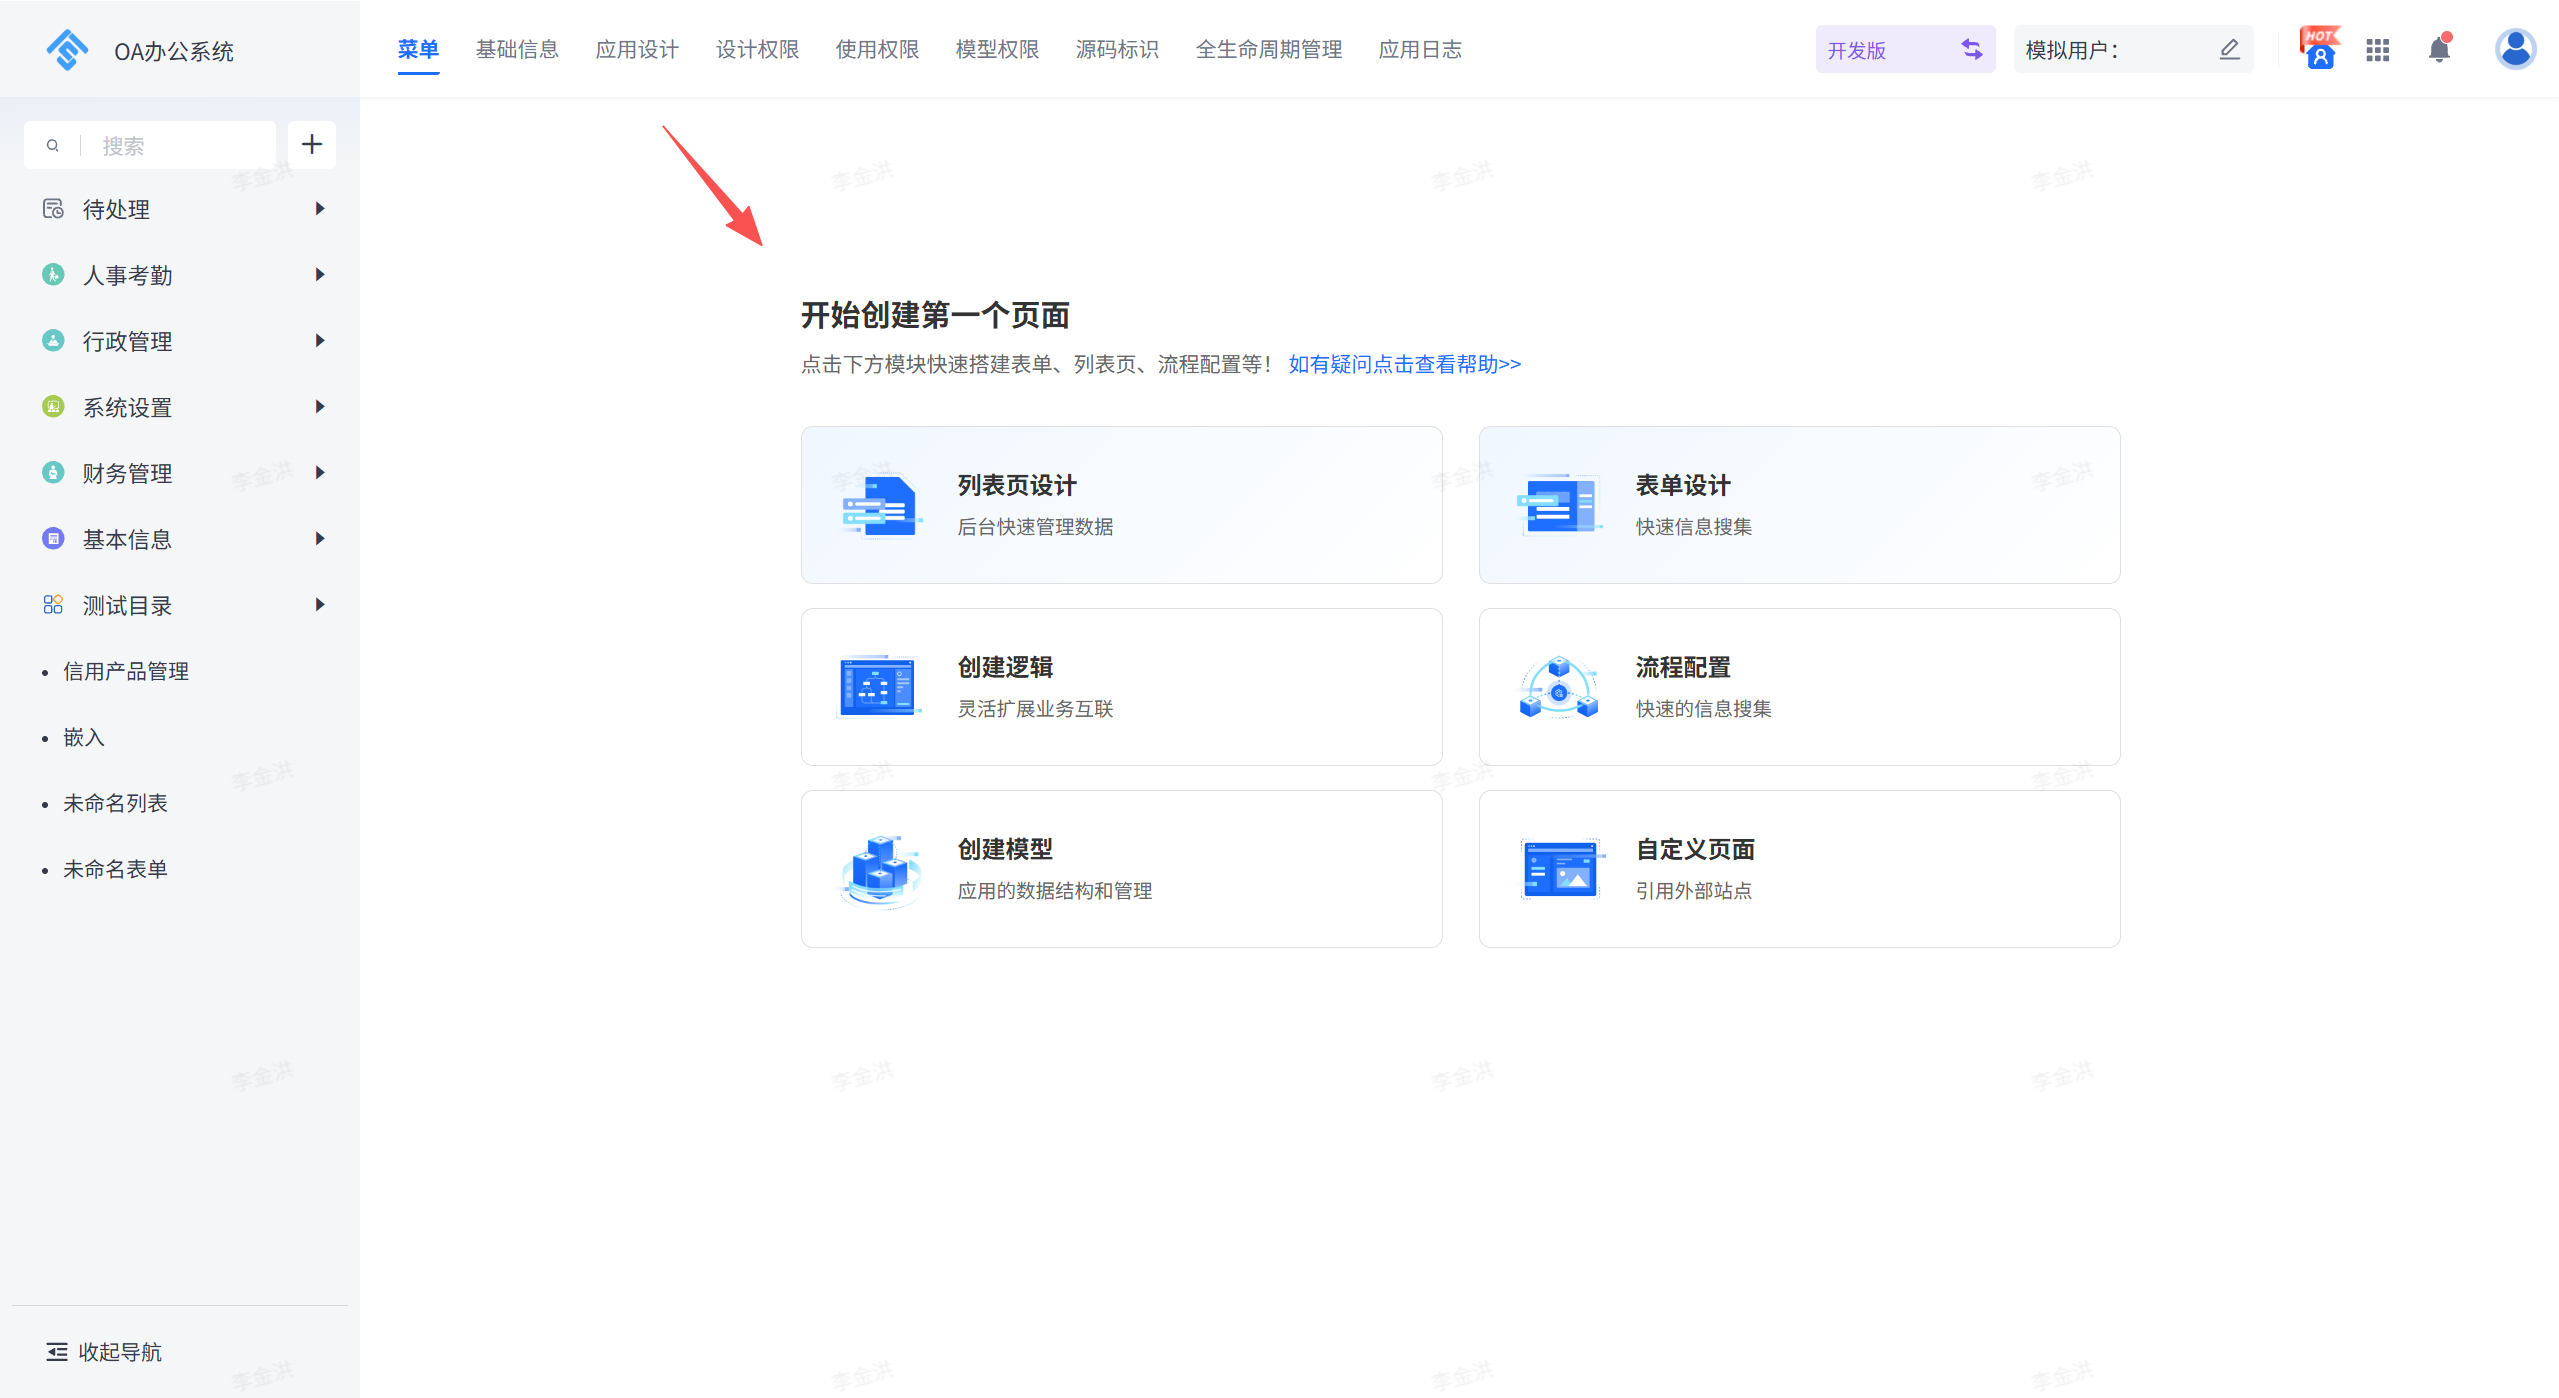
Task: Click the 流程配置 card icon
Action: (x=1558, y=687)
